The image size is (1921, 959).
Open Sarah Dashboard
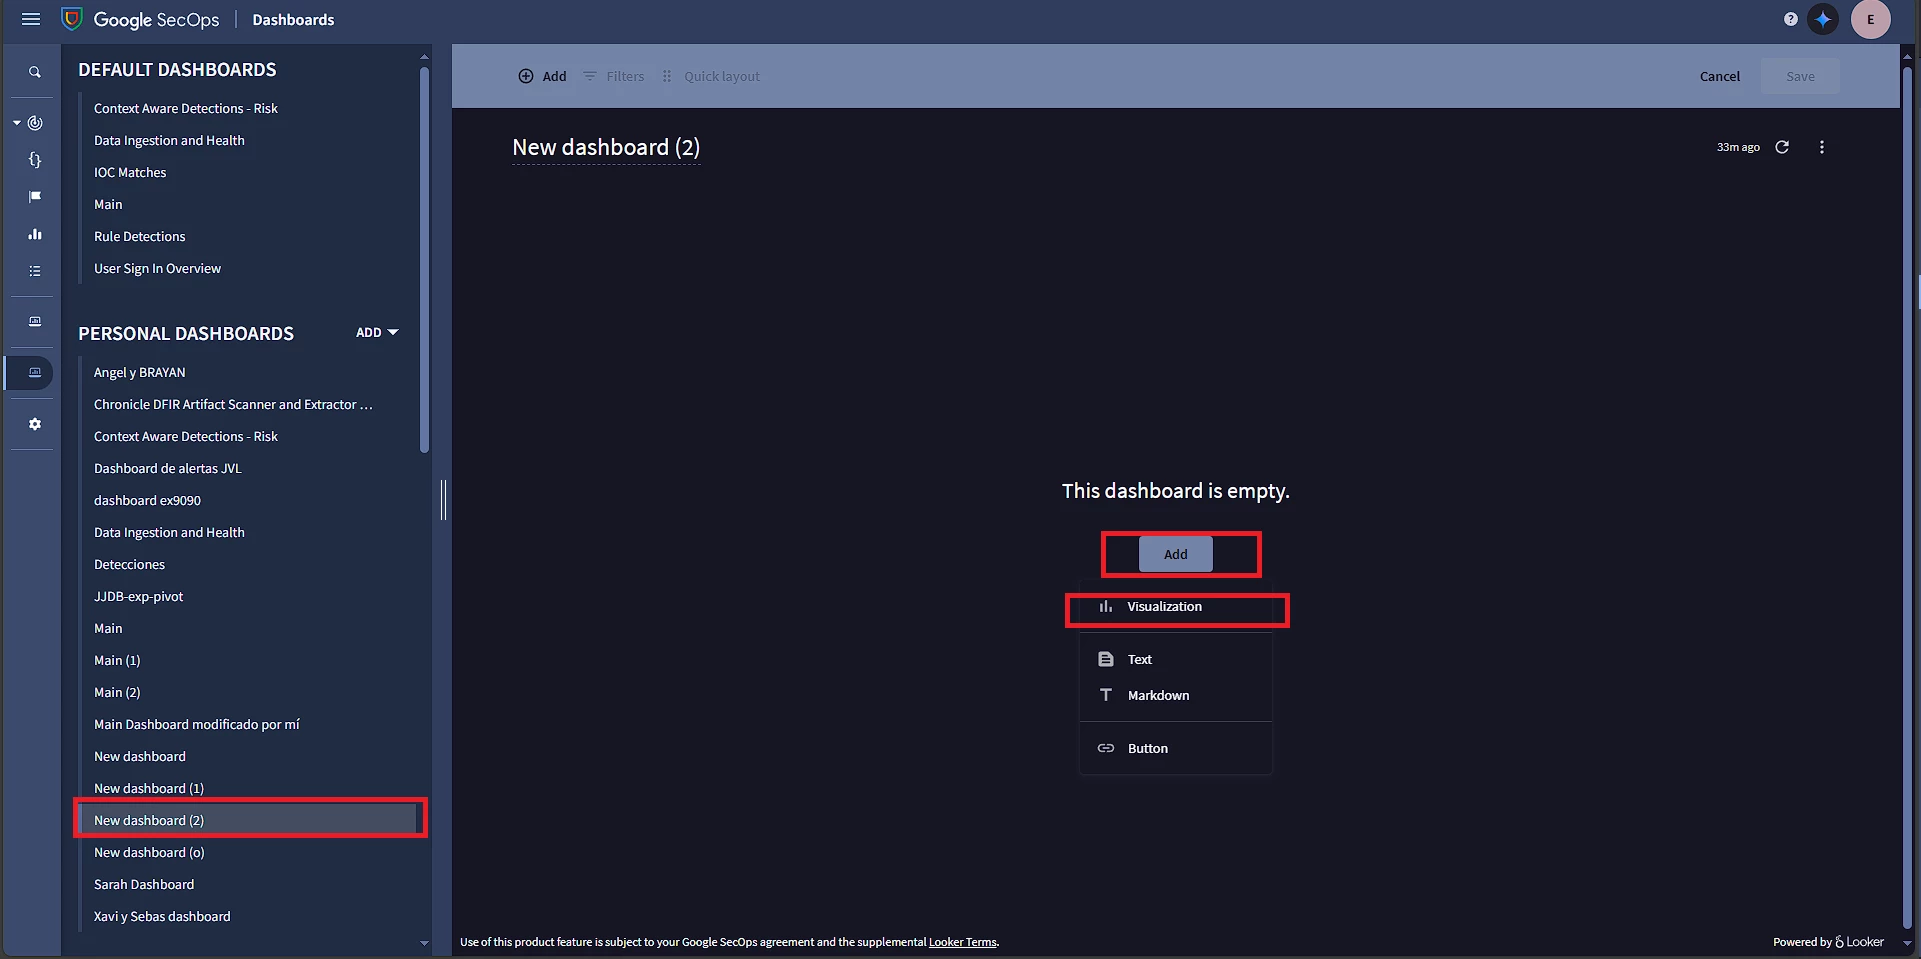click(x=144, y=884)
